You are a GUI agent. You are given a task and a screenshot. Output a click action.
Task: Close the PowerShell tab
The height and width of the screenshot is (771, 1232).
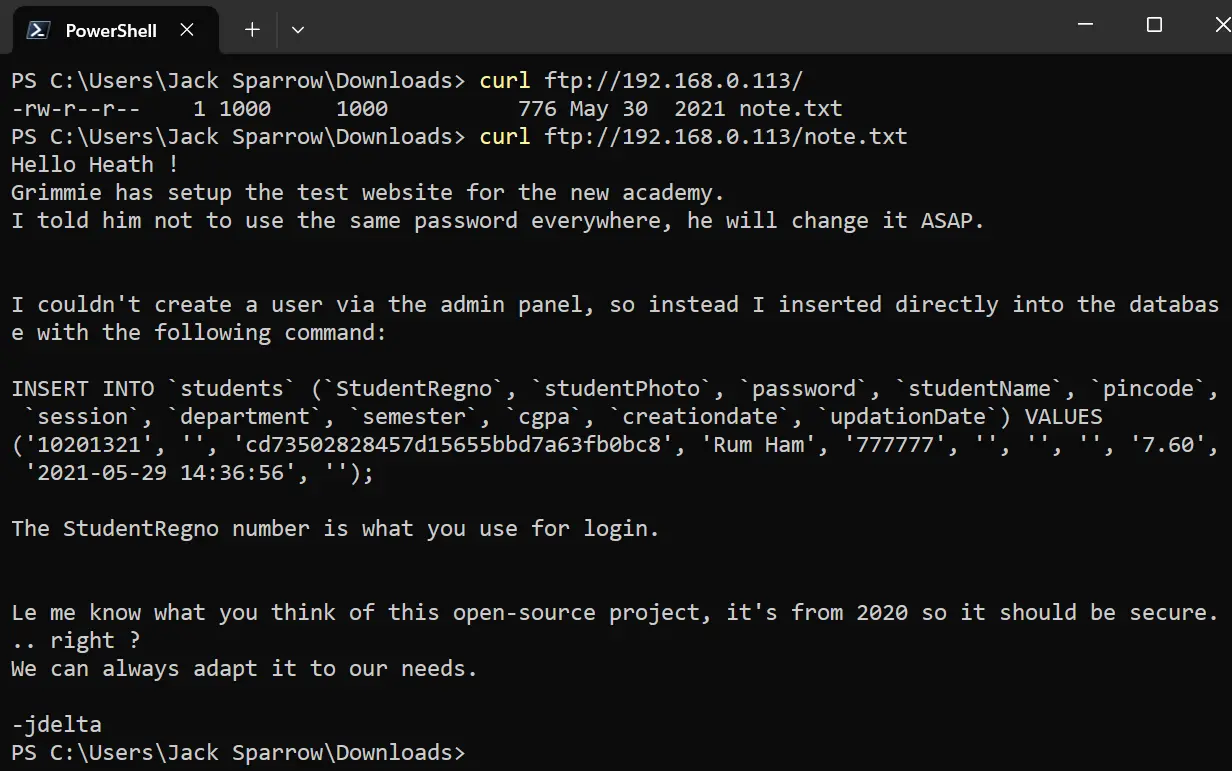(x=187, y=30)
